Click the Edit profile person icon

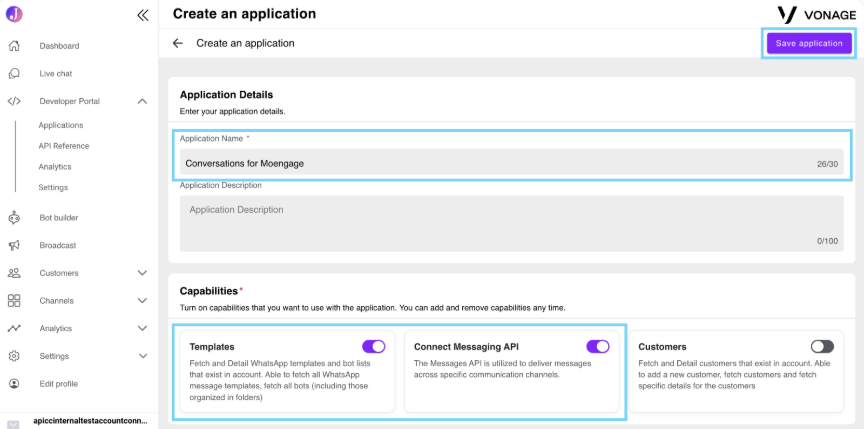pos(14,384)
